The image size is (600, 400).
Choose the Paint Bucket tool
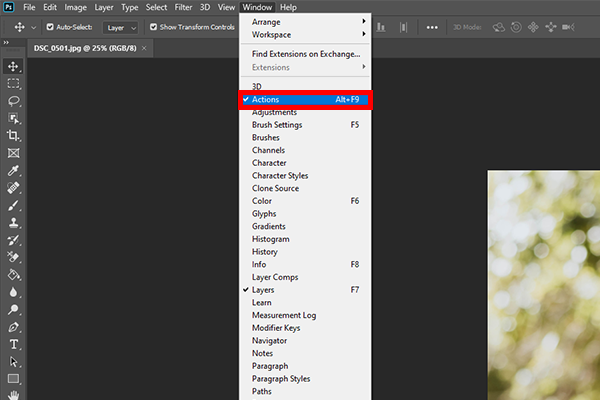(x=14, y=274)
